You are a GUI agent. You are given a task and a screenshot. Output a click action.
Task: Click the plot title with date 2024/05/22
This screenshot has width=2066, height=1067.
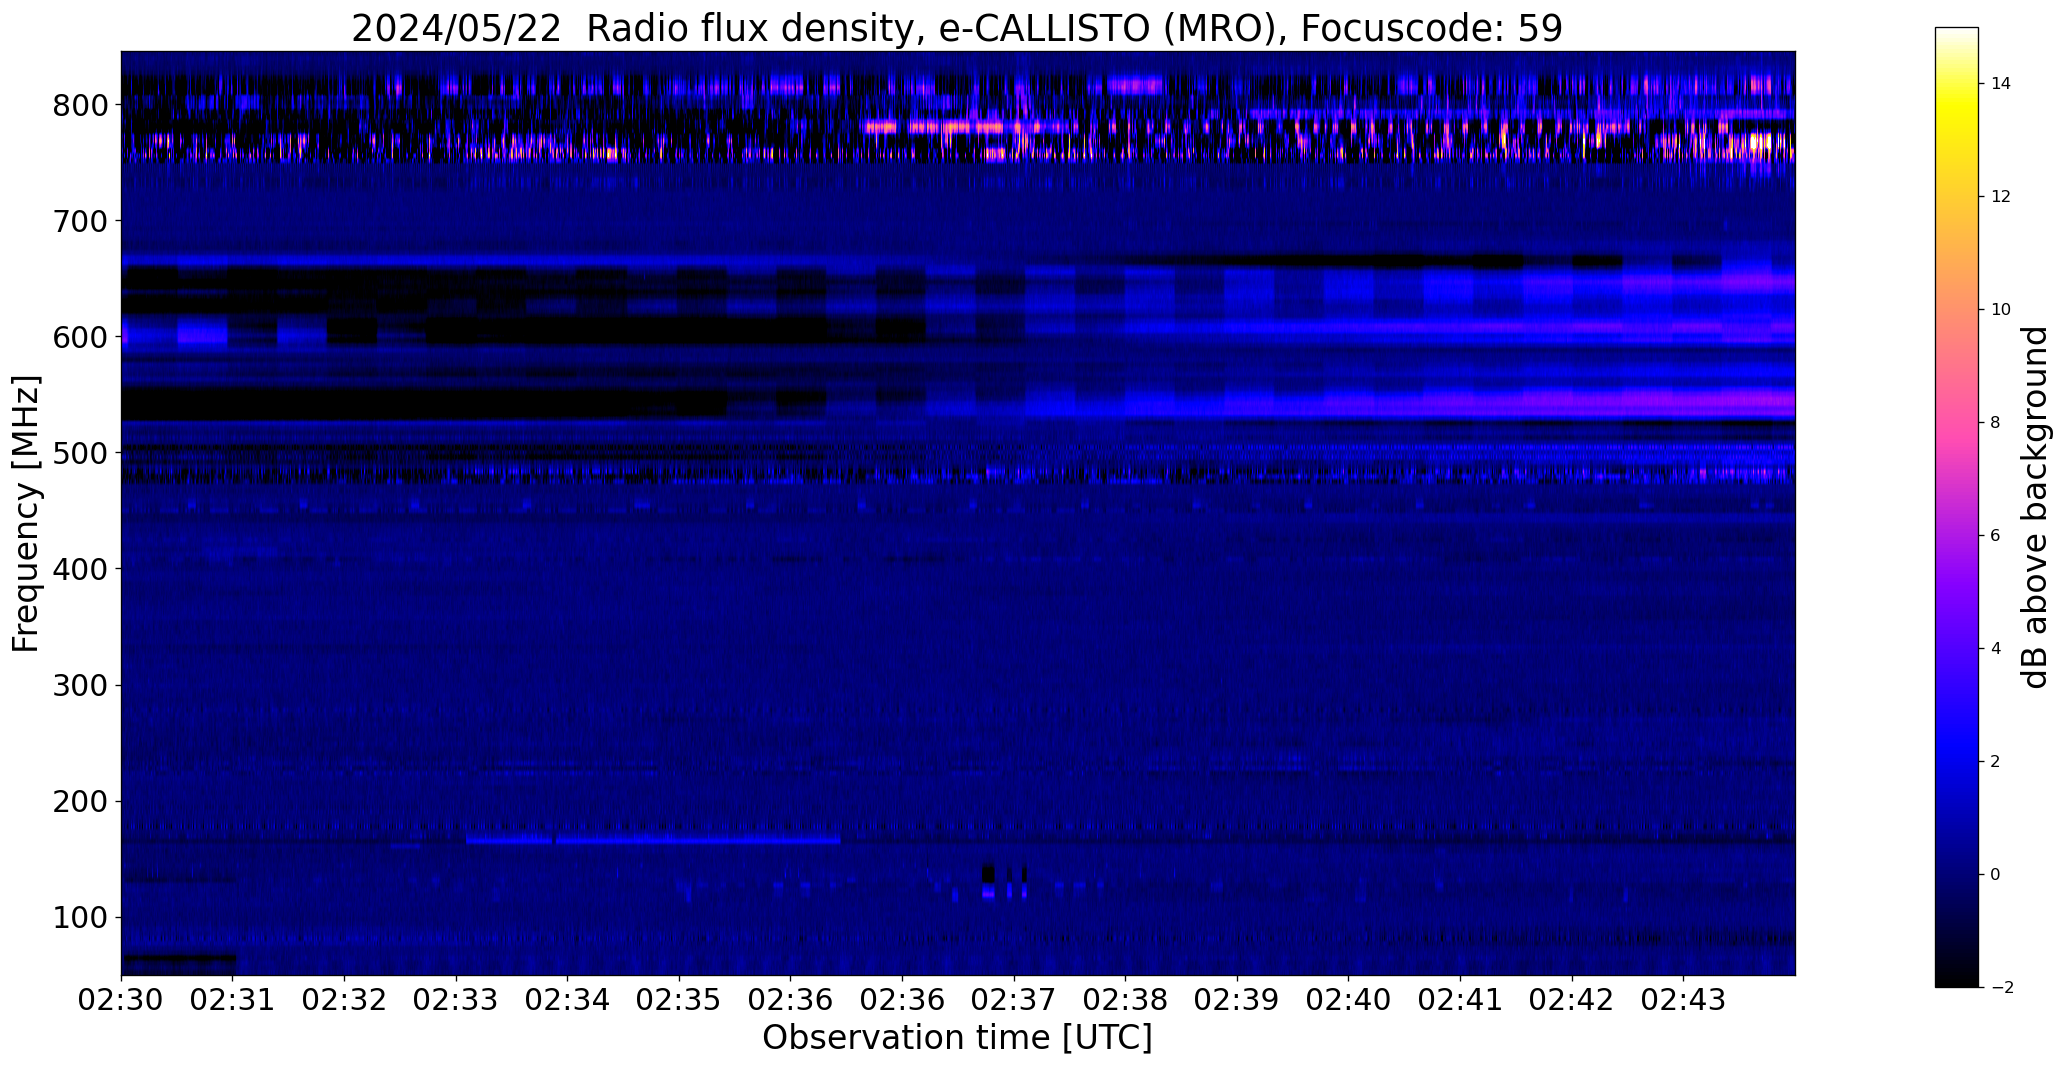click(957, 28)
